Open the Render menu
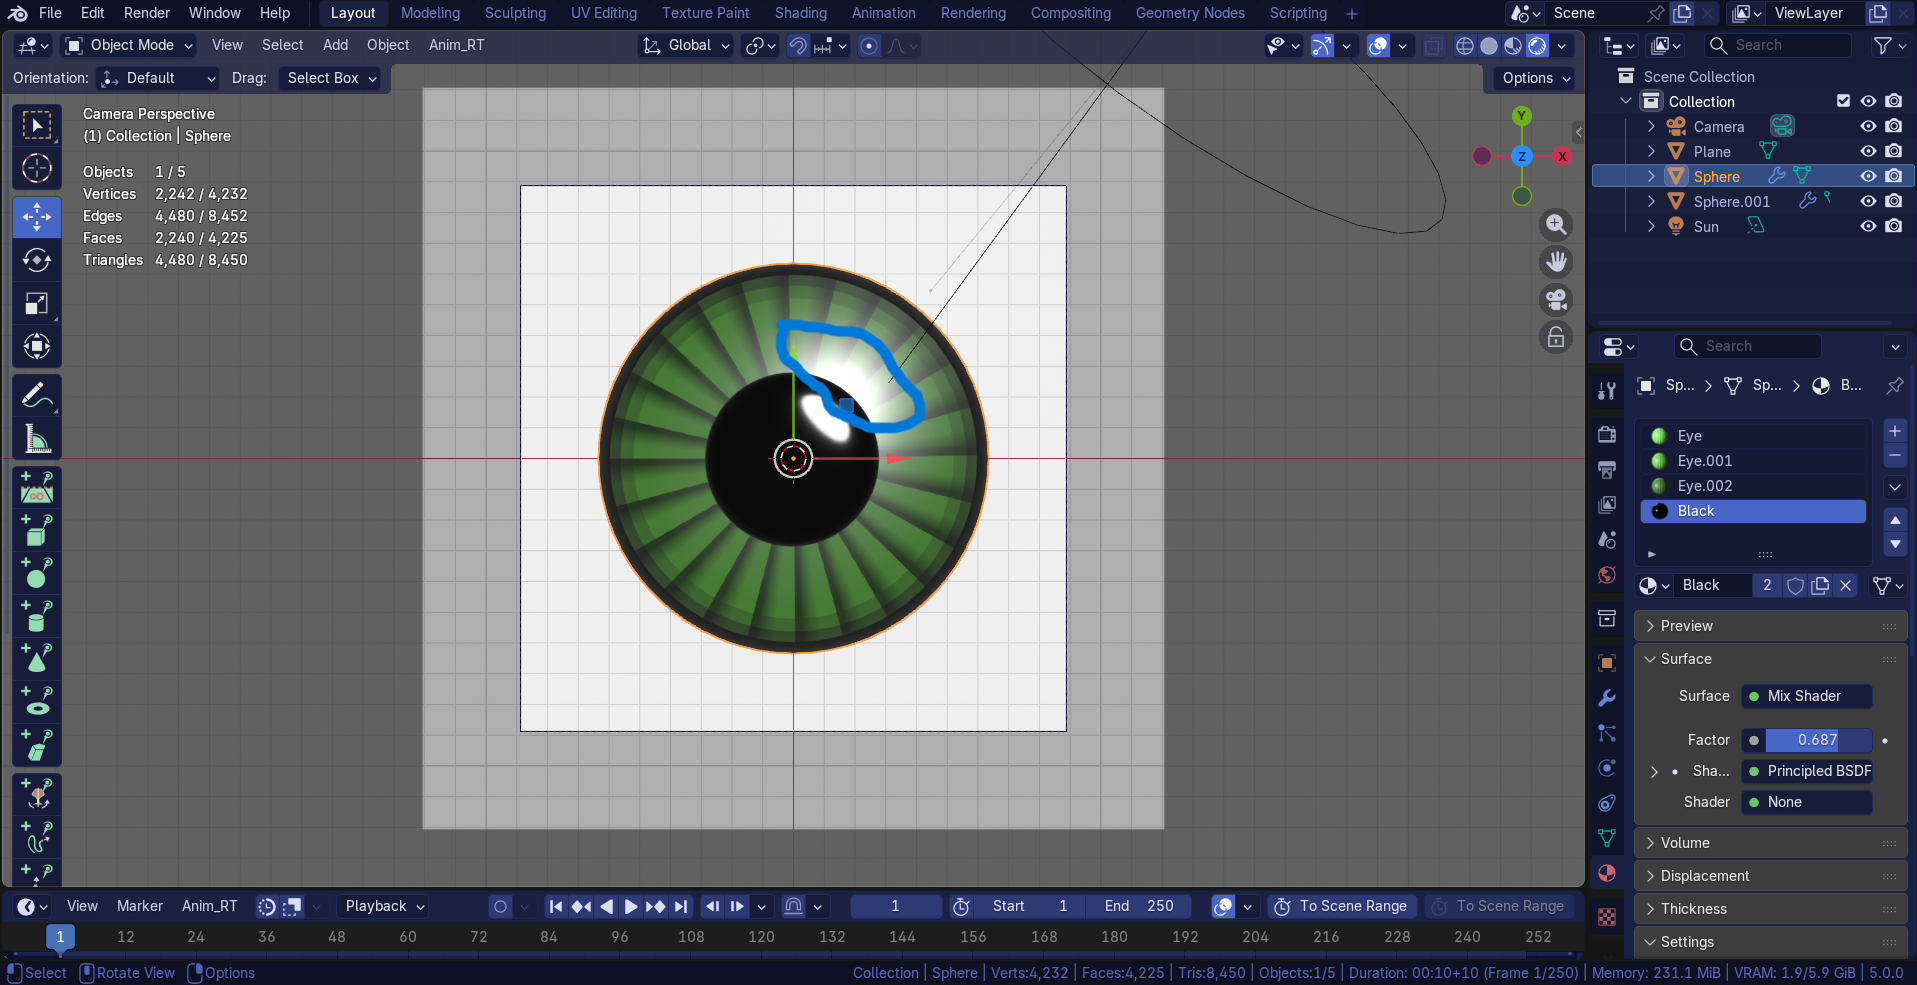This screenshot has width=1917, height=985. (x=147, y=13)
